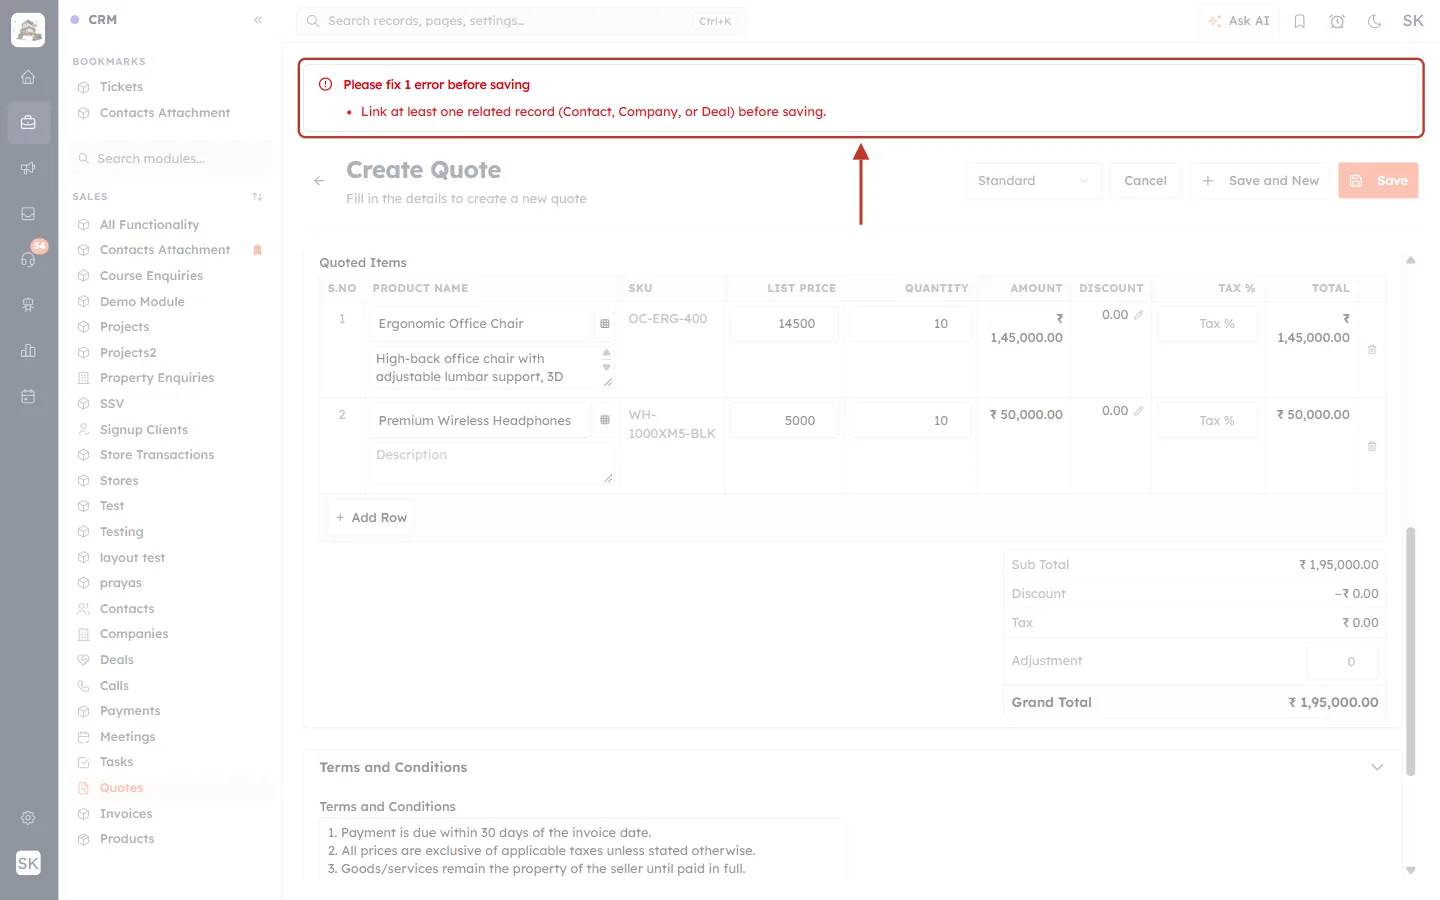Open Quotes module in sidebar
This screenshot has height=900, width=1440.
171,788
